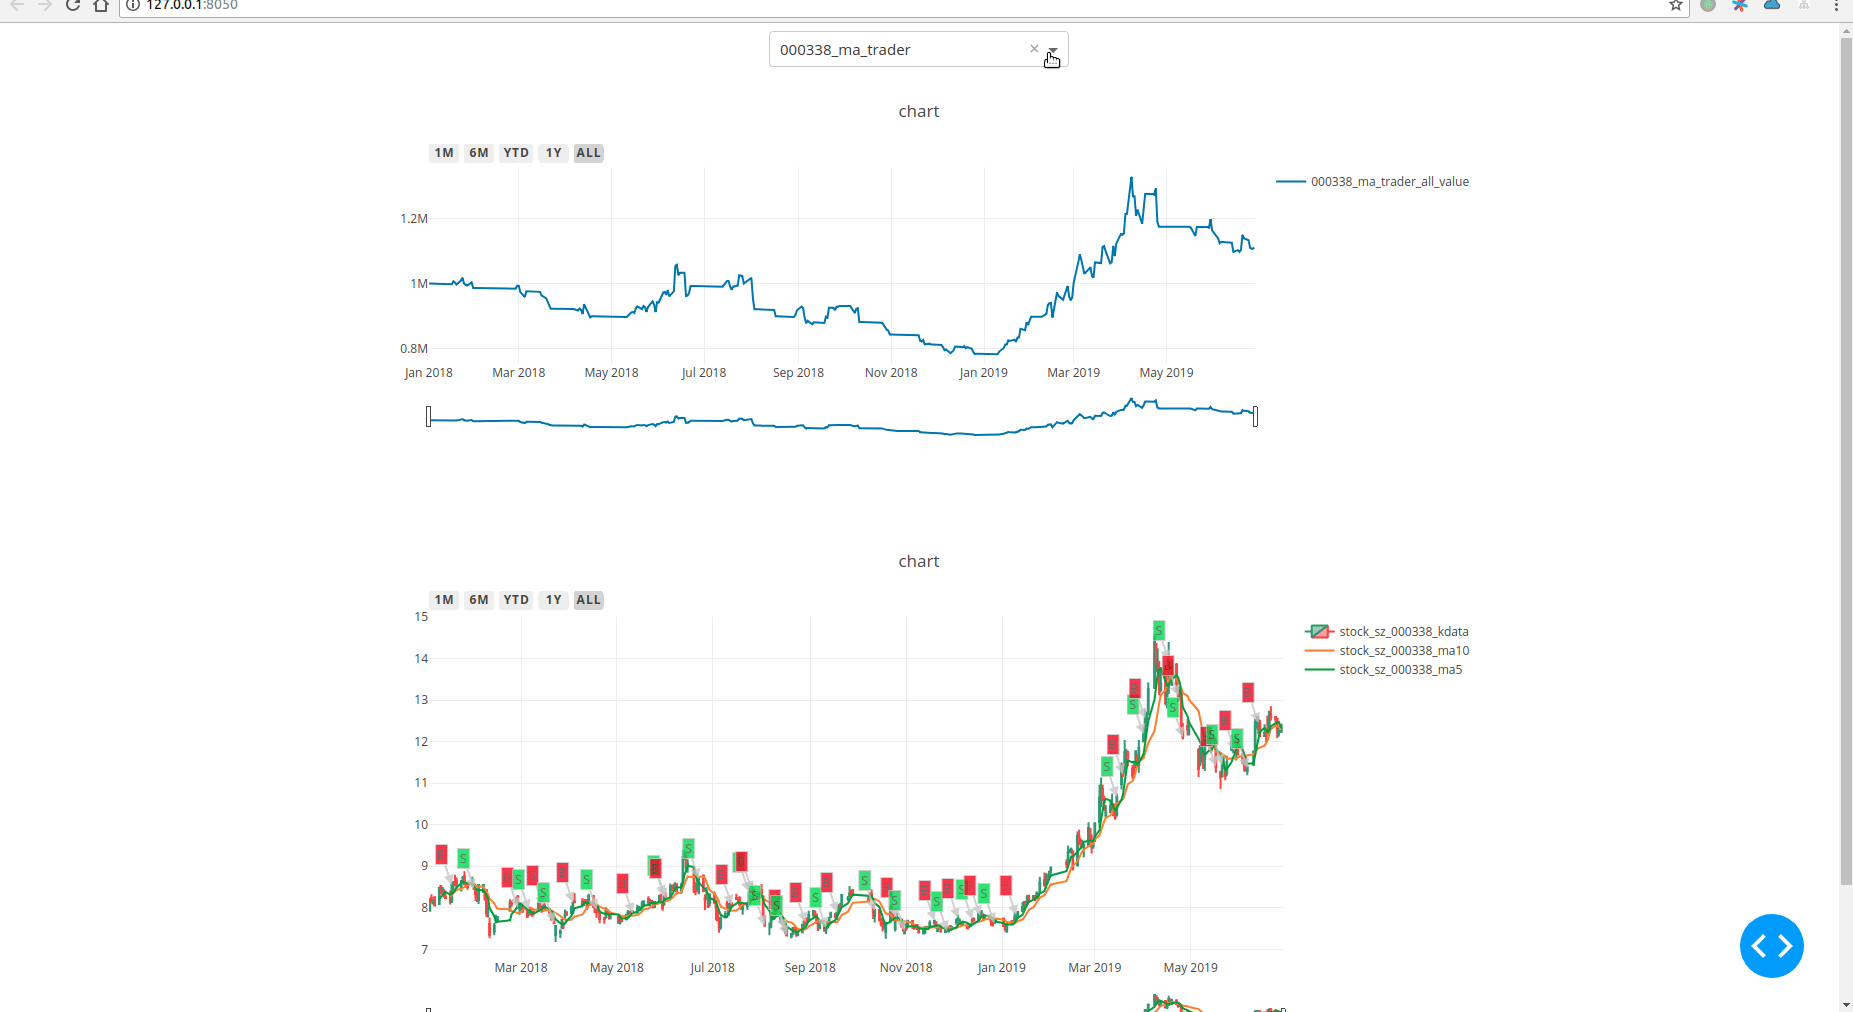Toggle 000338_ma_trader_all_value legend entry

click(1373, 182)
